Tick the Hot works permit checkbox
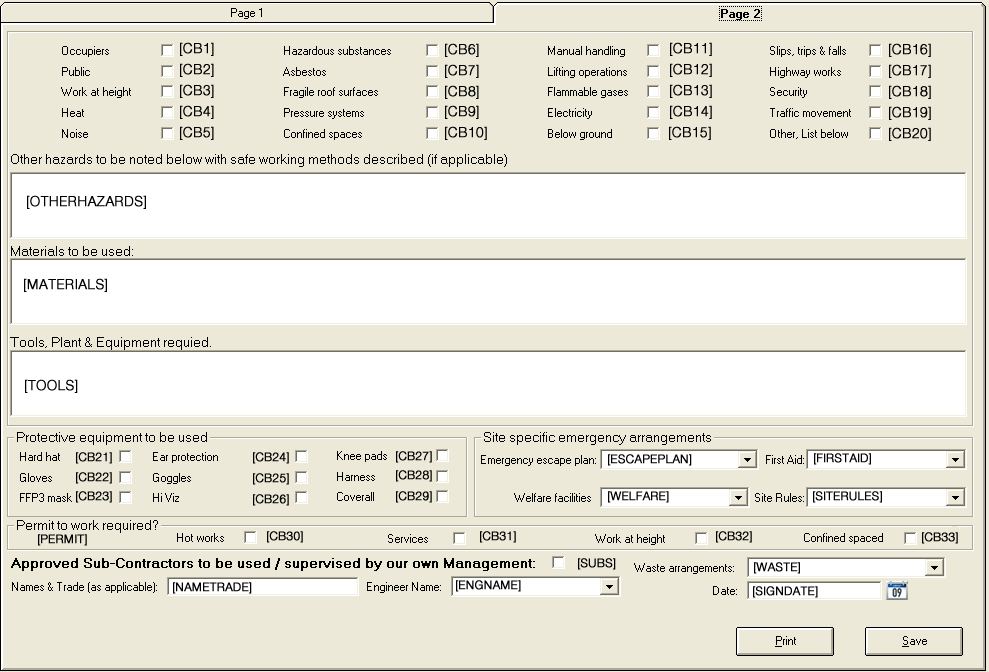Screen dimensions: 989x672 pos(250,538)
